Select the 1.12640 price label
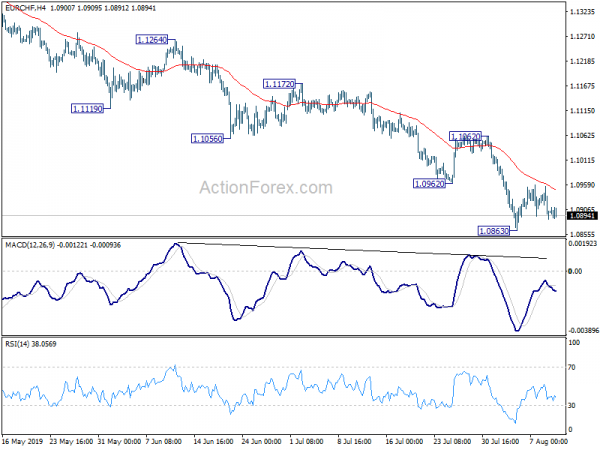 pyautogui.click(x=152, y=39)
